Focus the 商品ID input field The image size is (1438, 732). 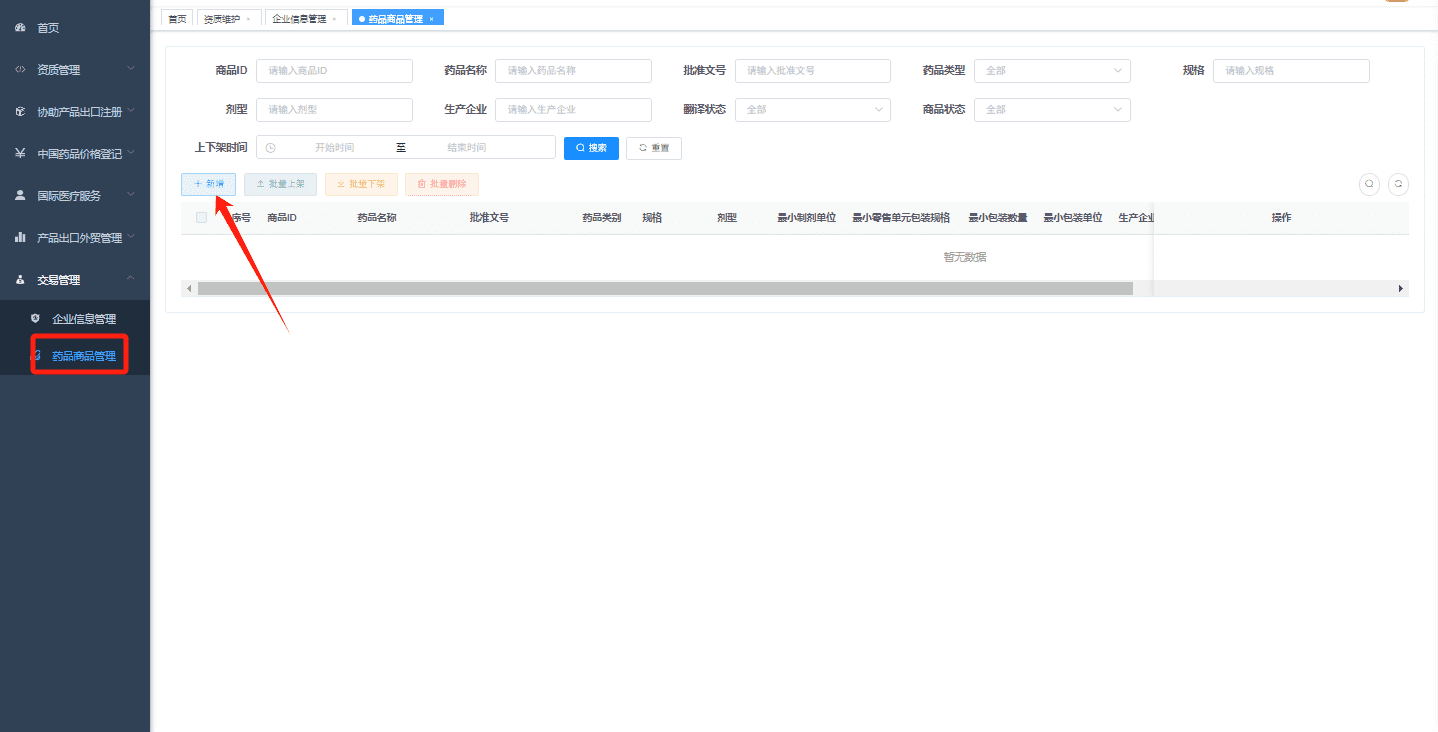pyautogui.click(x=334, y=71)
